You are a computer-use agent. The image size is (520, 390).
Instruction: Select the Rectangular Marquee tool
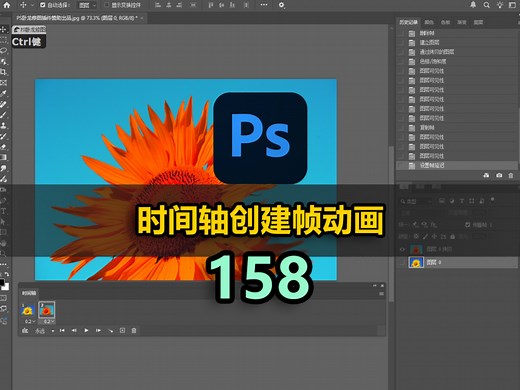[x=4, y=40]
